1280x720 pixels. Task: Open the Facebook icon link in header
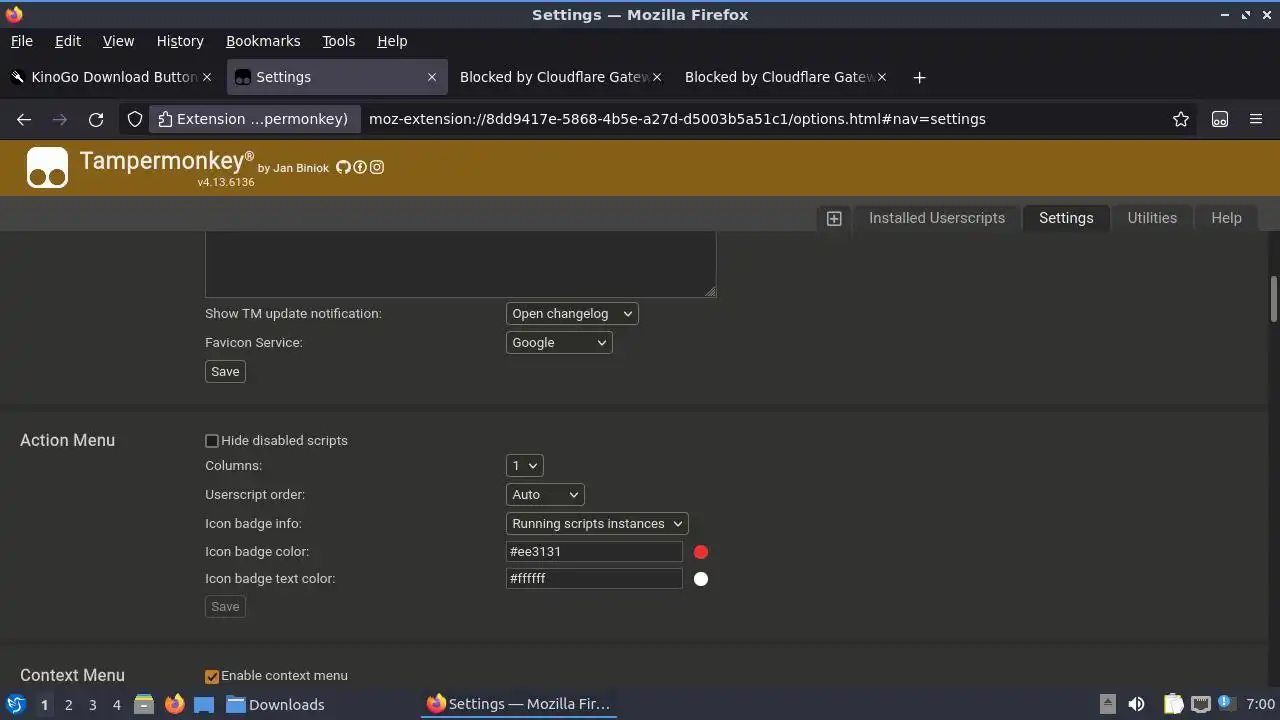360,167
